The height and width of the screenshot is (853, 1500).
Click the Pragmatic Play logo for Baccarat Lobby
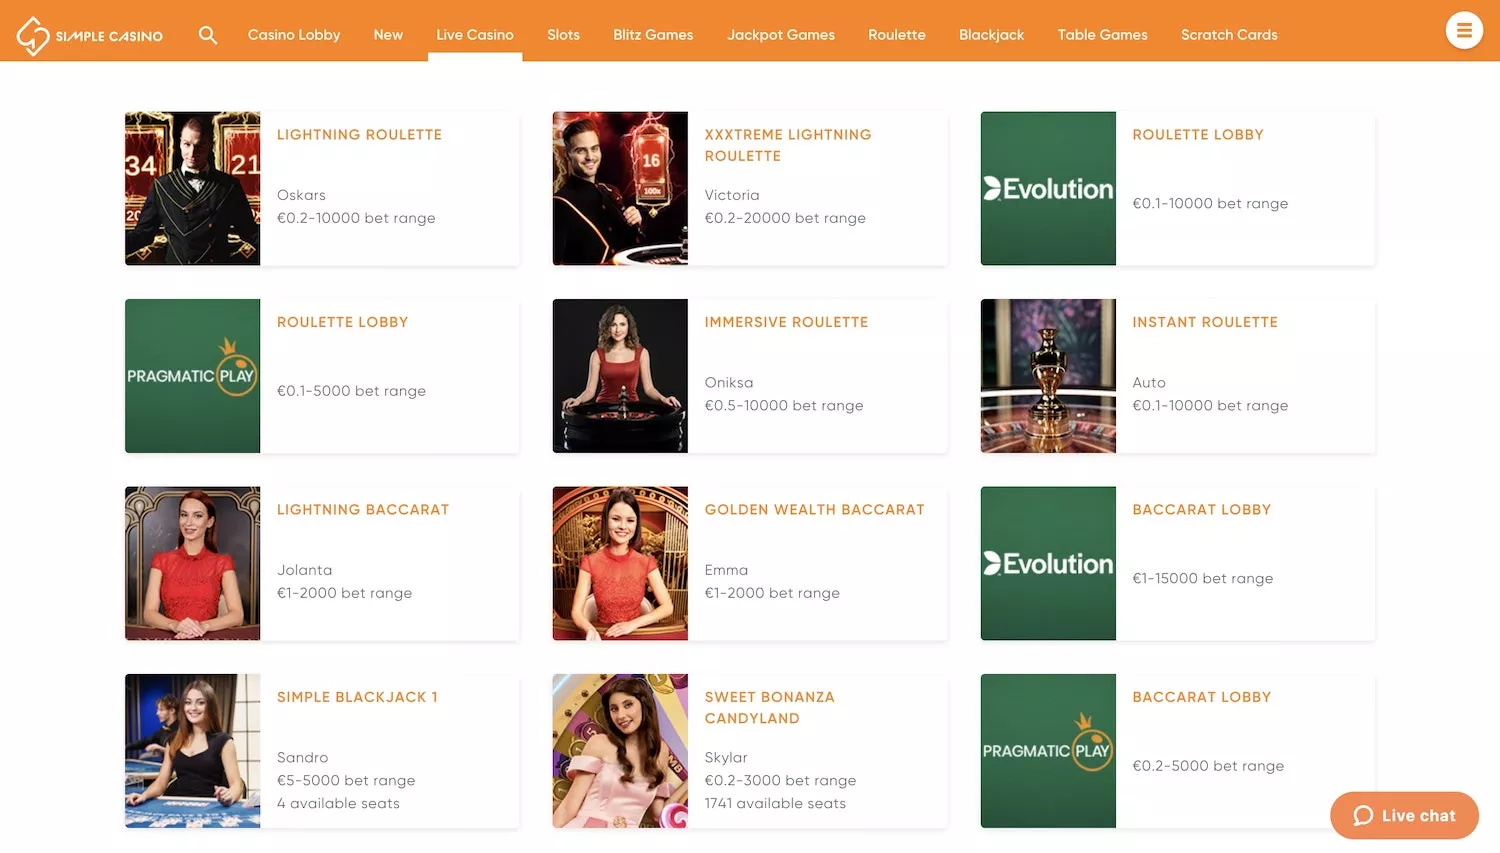click(1048, 751)
